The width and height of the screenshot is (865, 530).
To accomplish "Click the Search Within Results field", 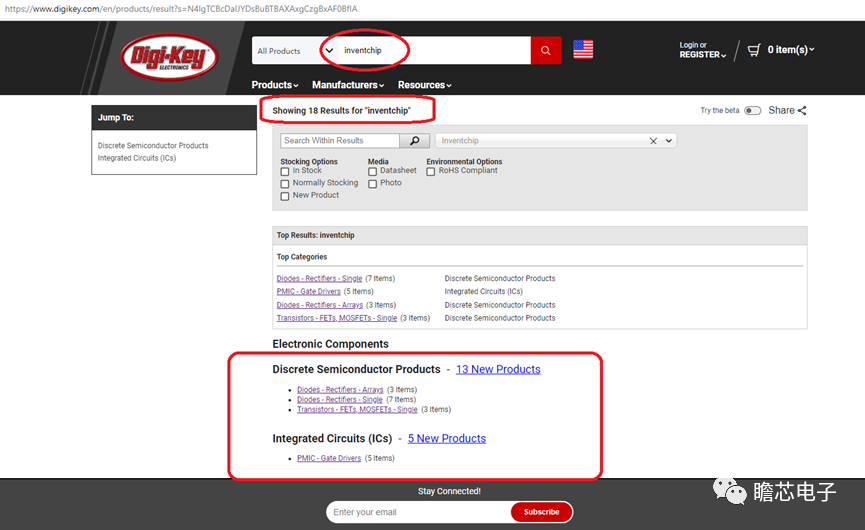I will point(340,141).
